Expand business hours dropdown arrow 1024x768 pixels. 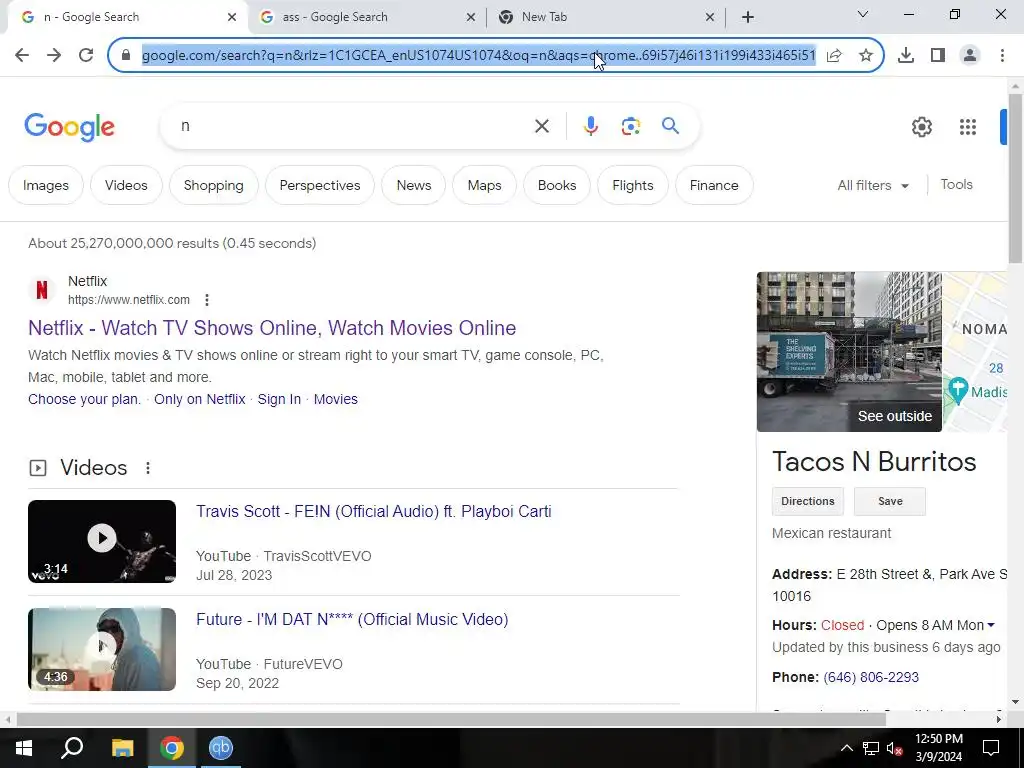991,626
